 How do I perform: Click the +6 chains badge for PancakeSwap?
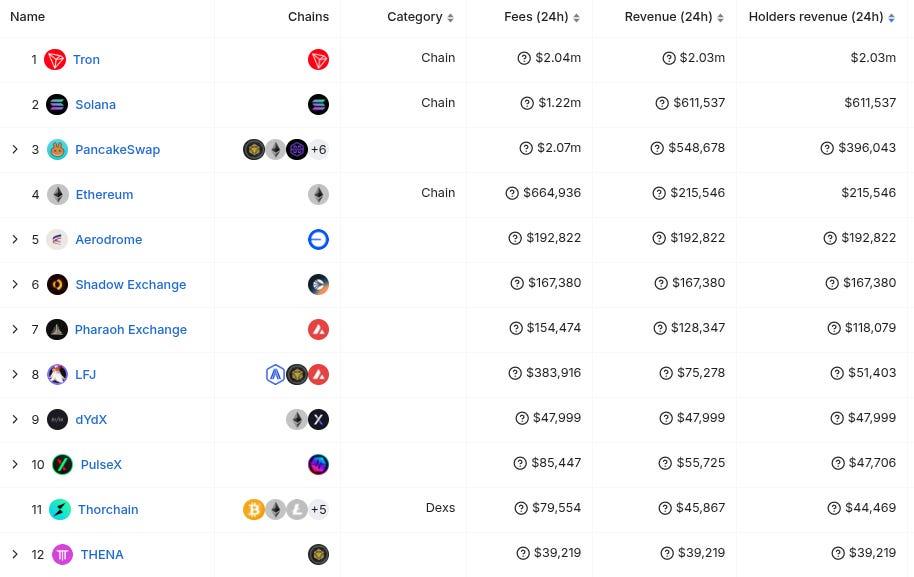click(x=318, y=150)
